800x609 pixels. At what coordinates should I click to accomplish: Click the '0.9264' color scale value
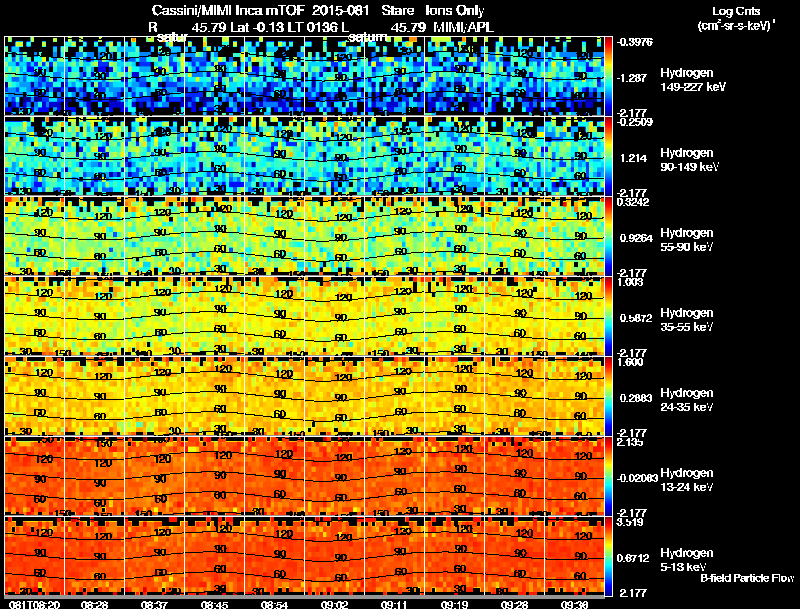click(636, 238)
